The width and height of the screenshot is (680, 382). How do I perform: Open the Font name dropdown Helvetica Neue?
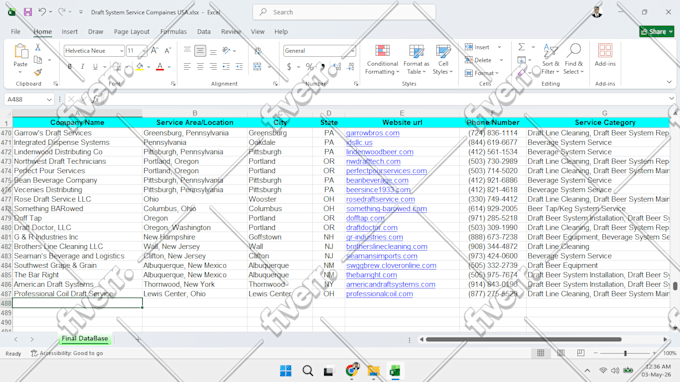pos(121,51)
